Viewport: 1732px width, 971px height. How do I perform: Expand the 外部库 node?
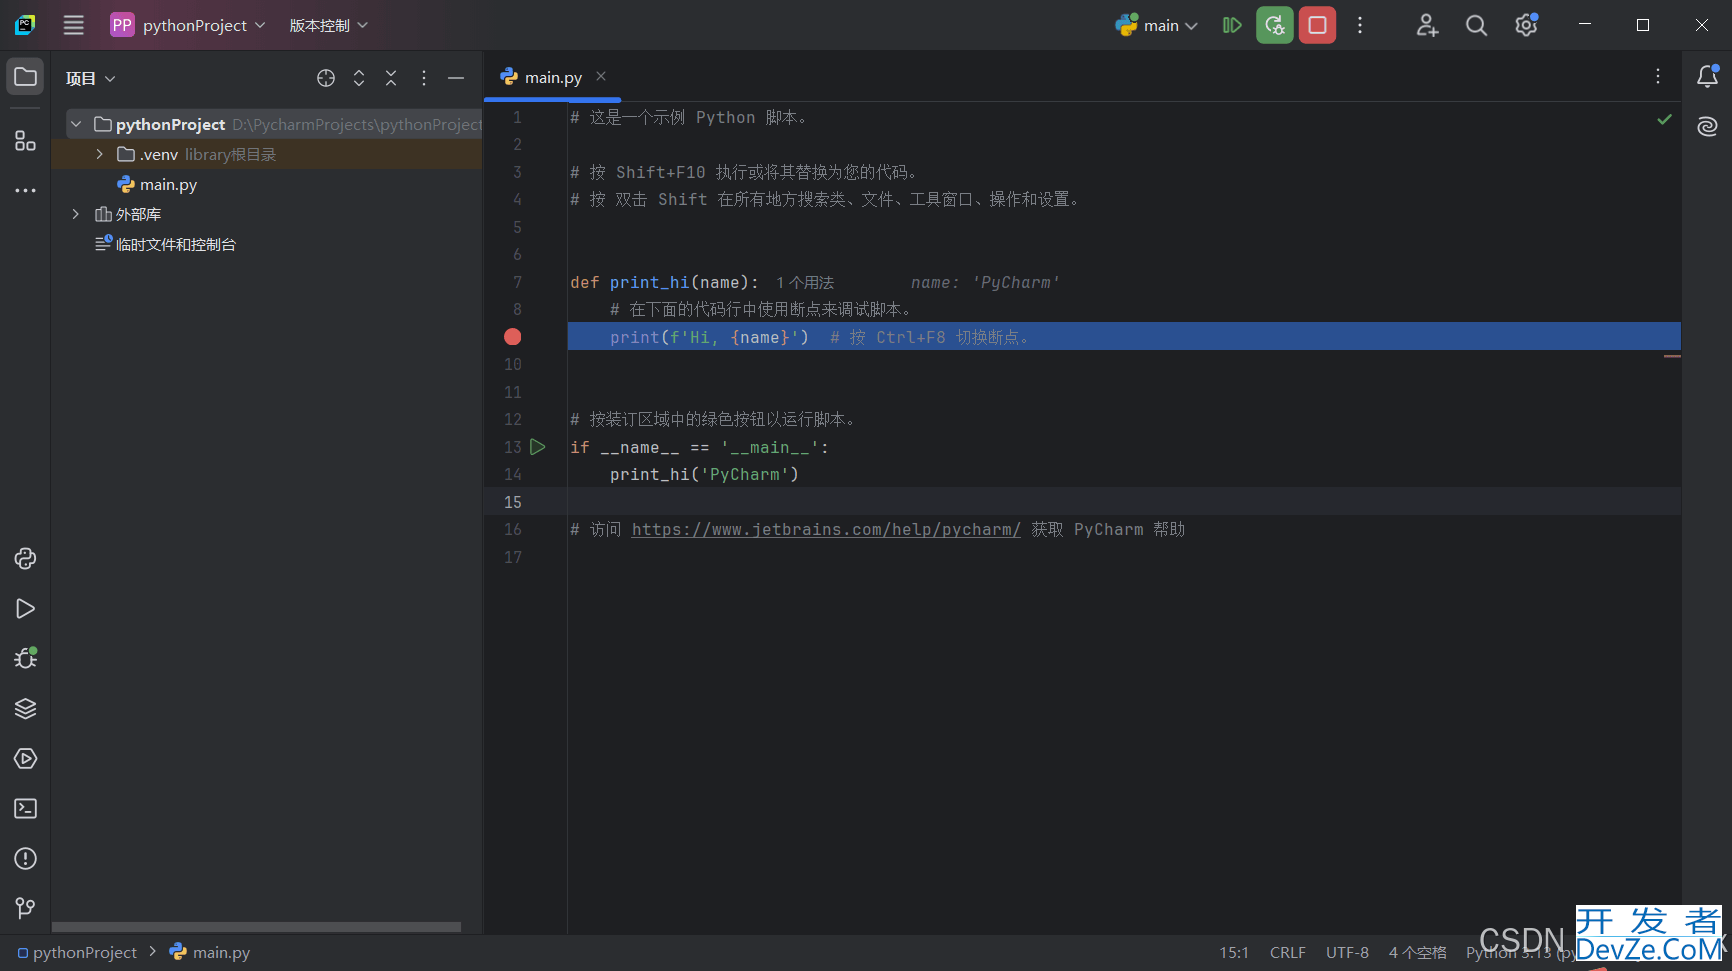pos(76,214)
